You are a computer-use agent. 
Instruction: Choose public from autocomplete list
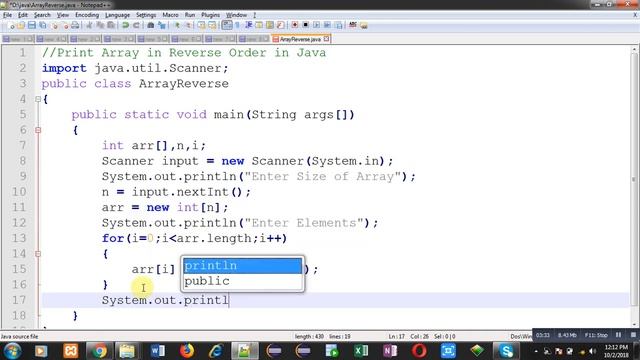coord(242,281)
